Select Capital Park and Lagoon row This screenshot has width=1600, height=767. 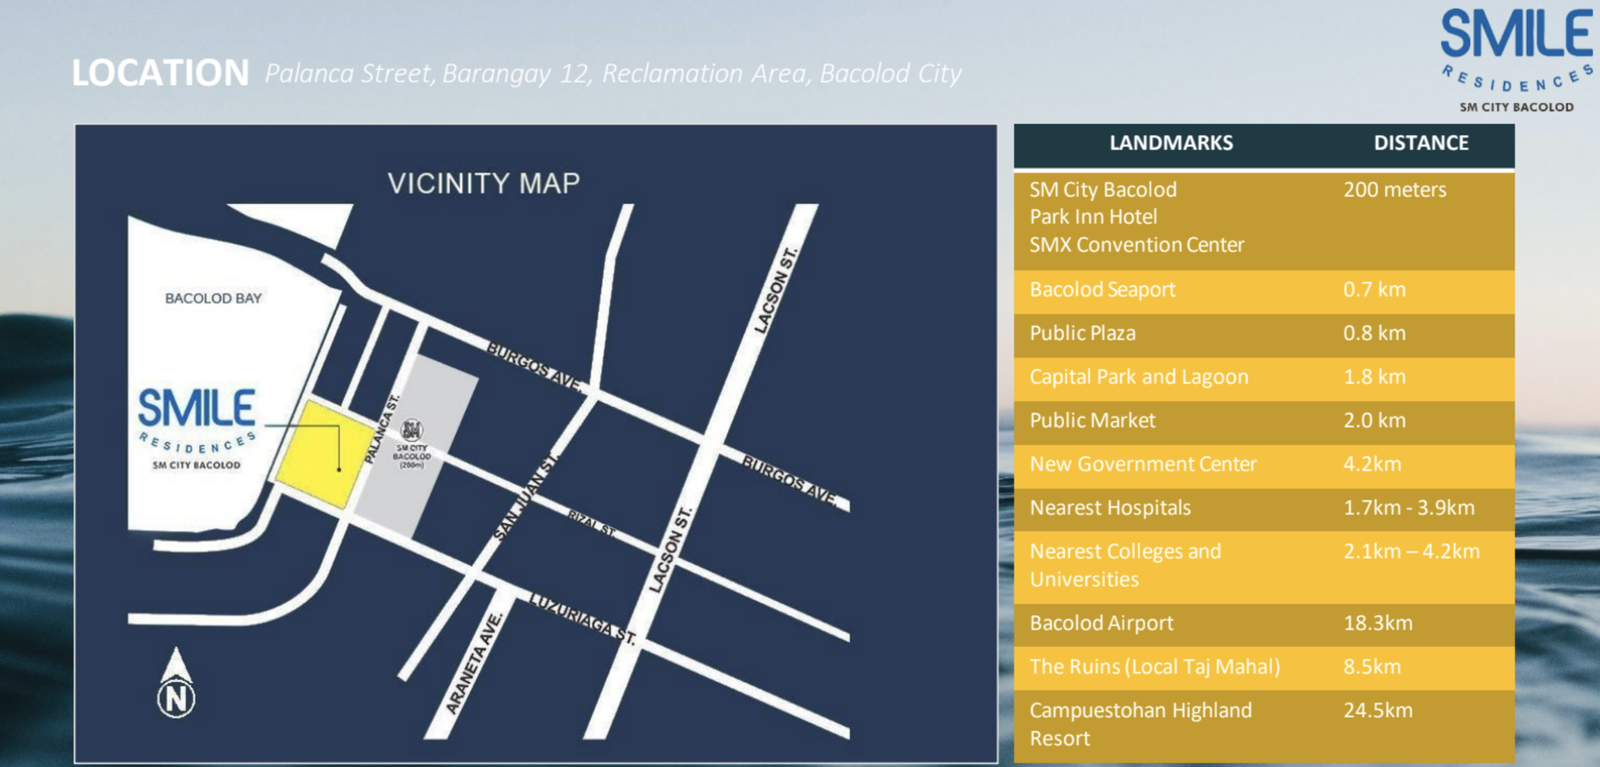pyautogui.click(x=1264, y=377)
